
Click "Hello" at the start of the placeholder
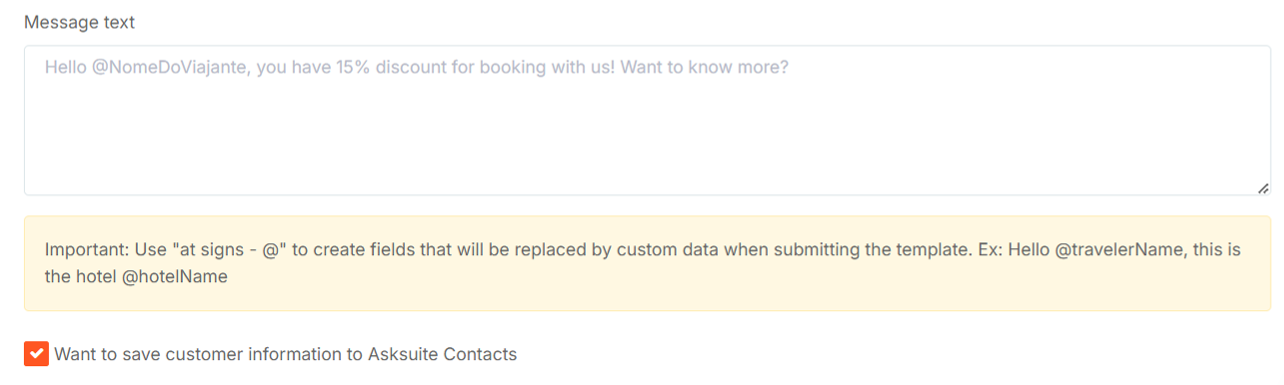pos(66,68)
